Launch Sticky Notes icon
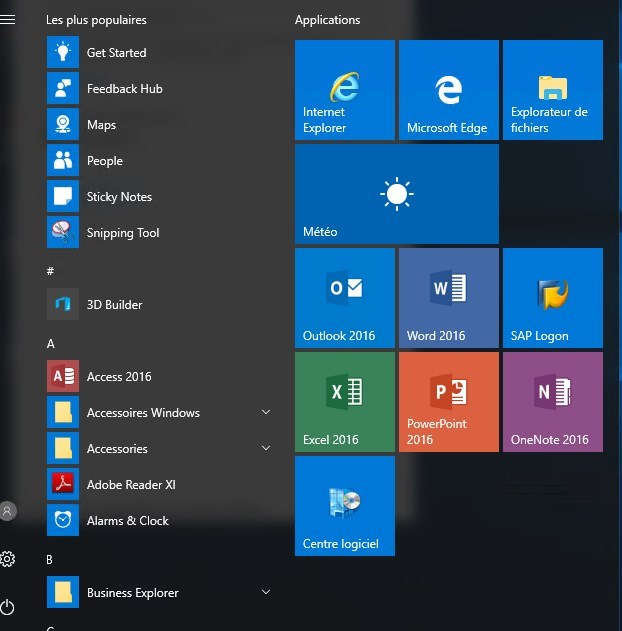Viewport: 622px width, 631px height. (63, 196)
